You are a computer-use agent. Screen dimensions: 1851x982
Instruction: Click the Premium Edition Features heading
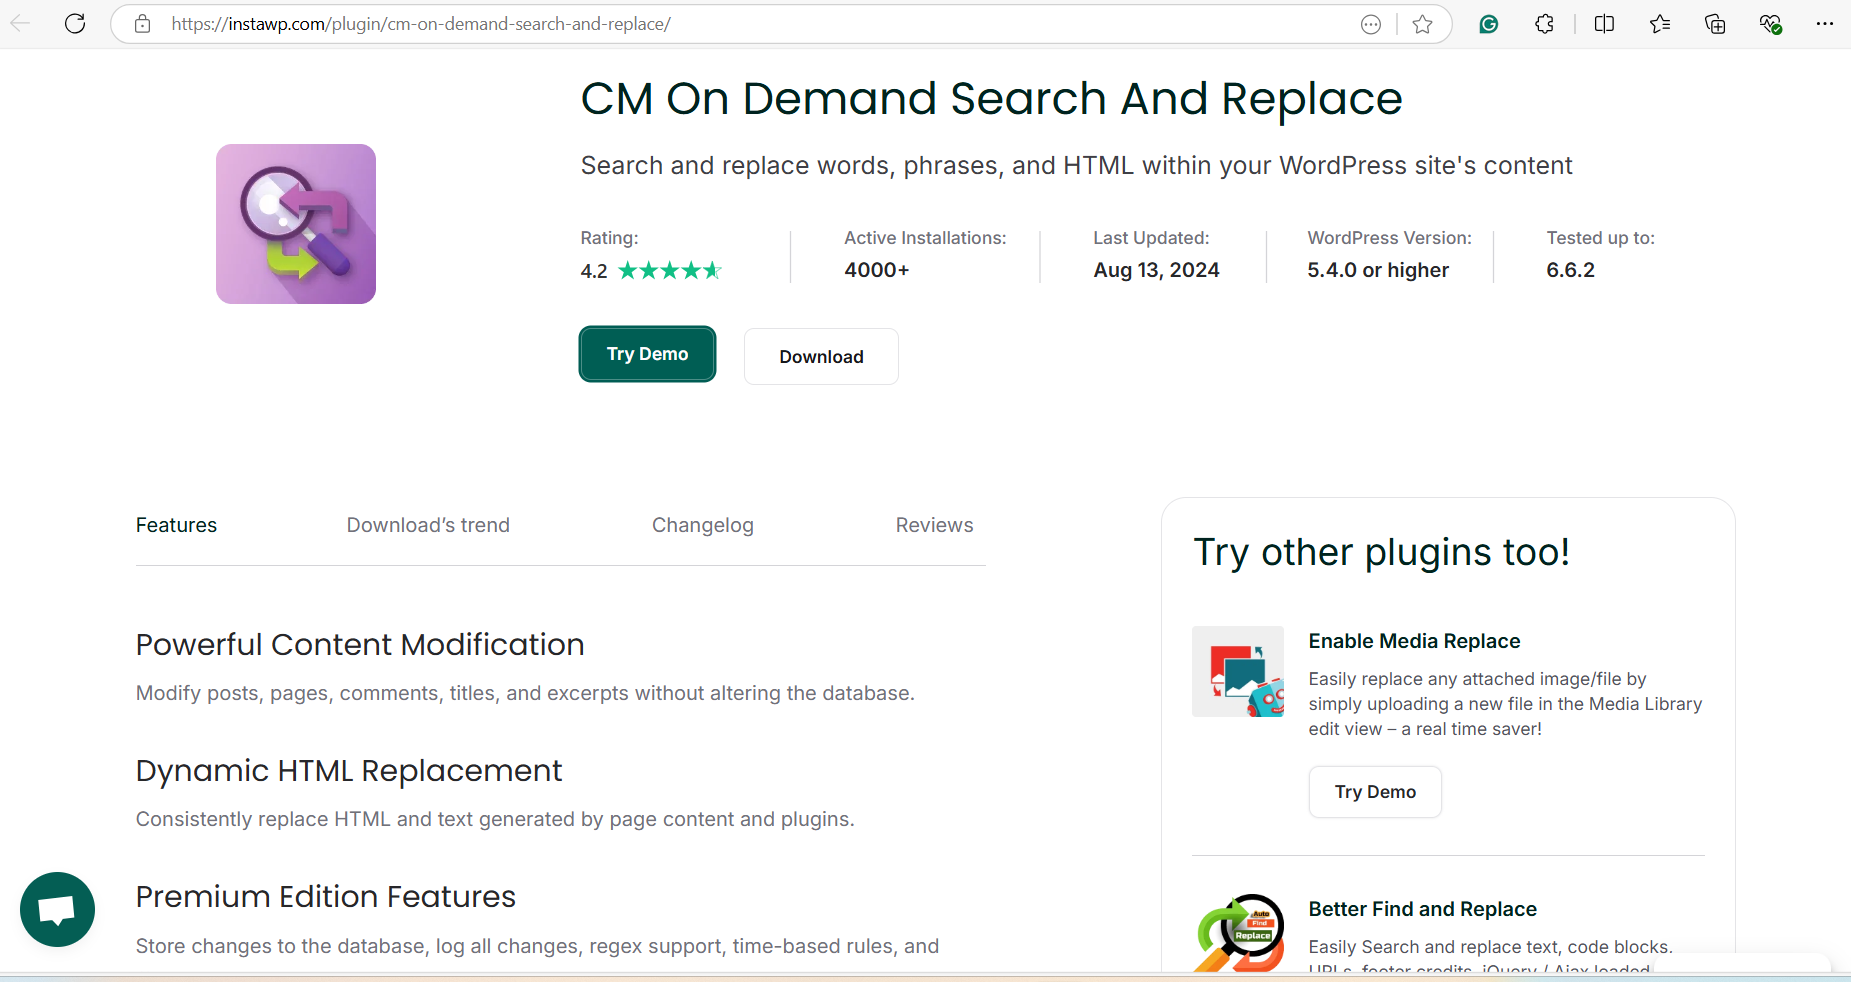tap(326, 897)
